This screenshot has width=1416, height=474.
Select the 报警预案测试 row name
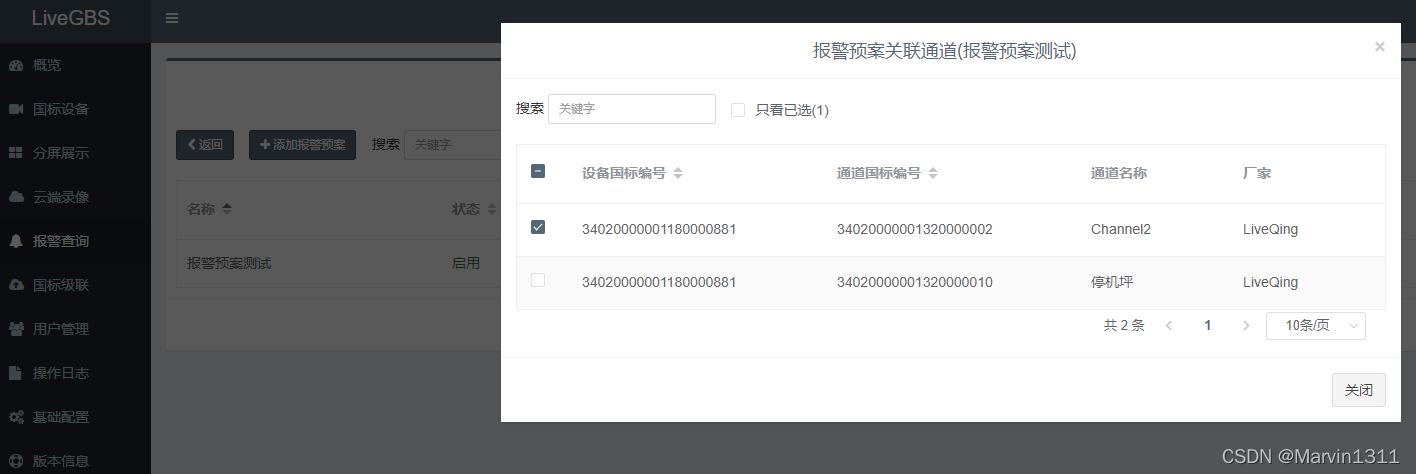click(x=229, y=263)
